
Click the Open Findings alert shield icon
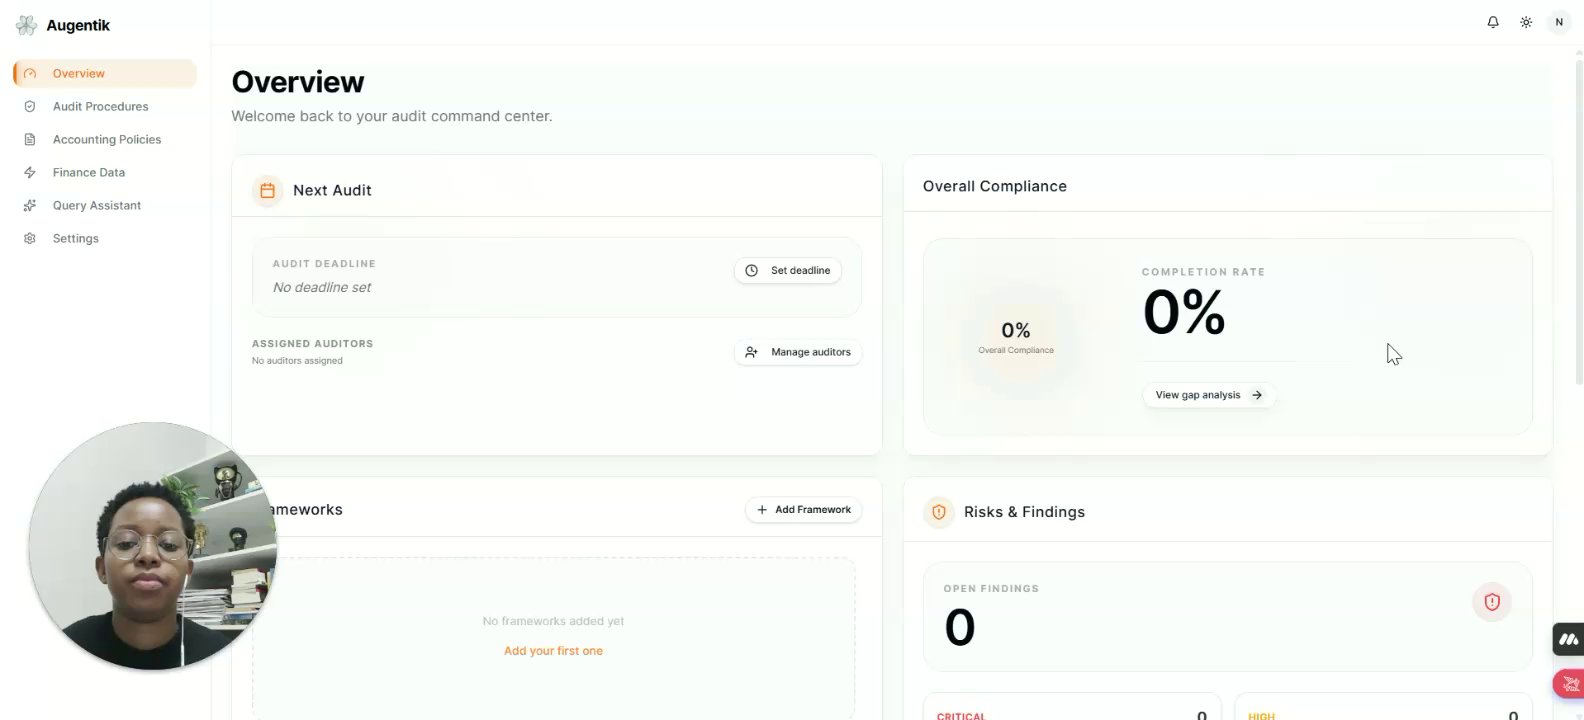(1492, 602)
